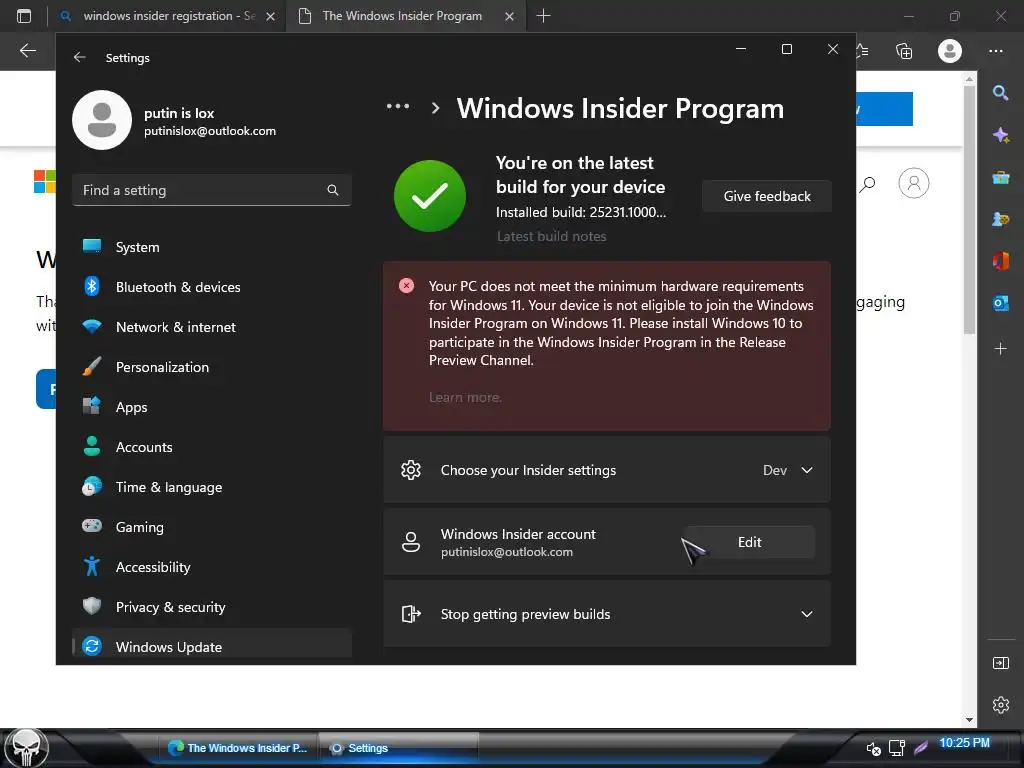
Task: Open Edge Settings and more menu
Action: [x=995, y=50]
